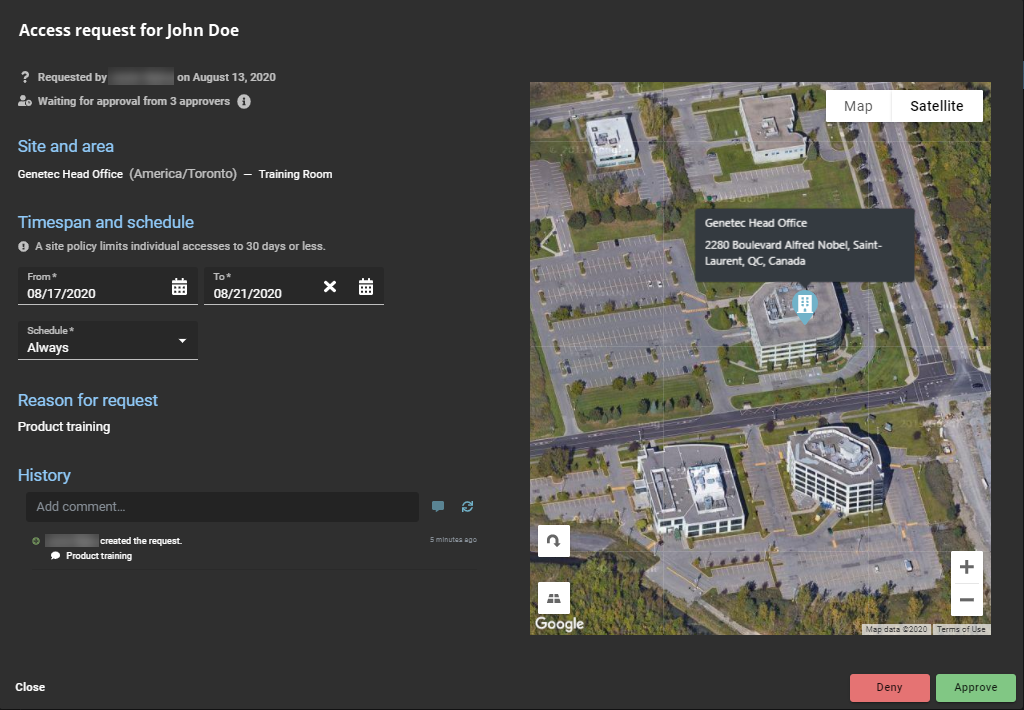
Task: Rotate the map view
Action: pyautogui.click(x=554, y=541)
